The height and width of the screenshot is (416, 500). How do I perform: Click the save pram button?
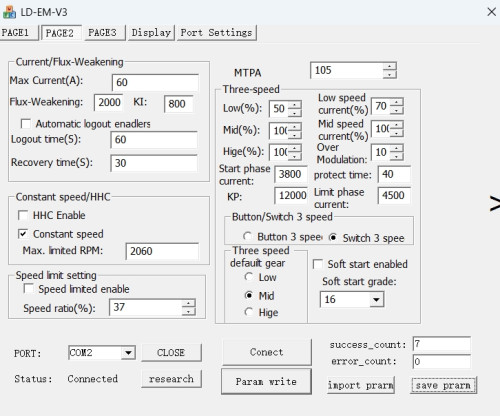coord(443,385)
